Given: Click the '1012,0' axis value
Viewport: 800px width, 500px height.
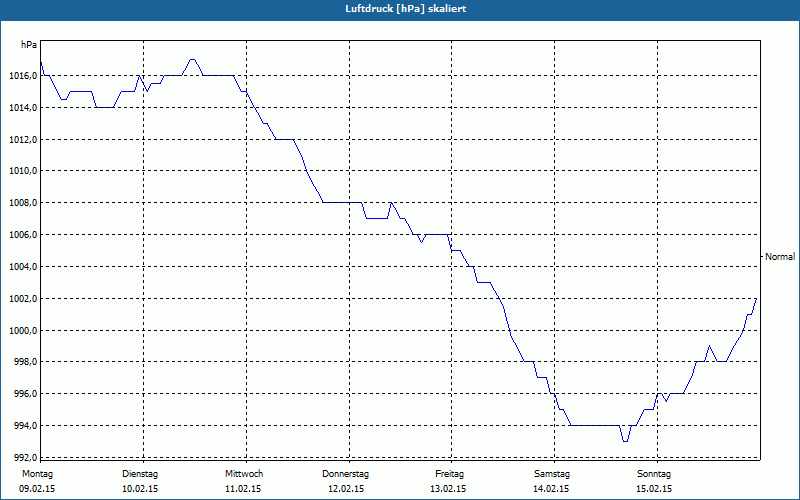Looking at the screenshot, I should pyautogui.click(x=23, y=139).
